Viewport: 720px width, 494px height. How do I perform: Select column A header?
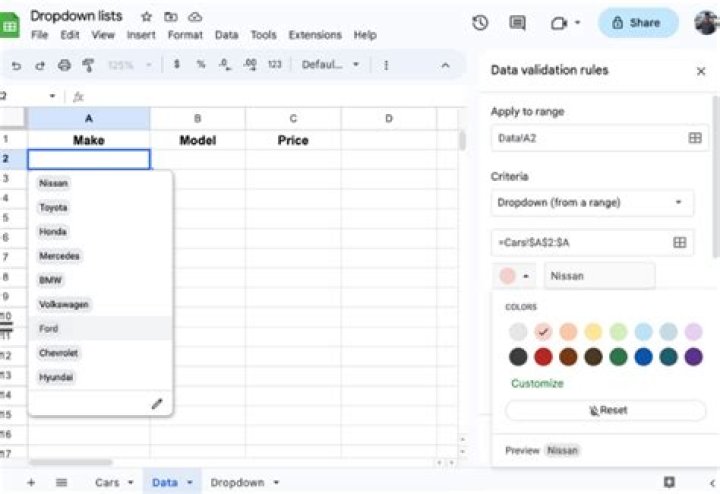coord(89,118)
